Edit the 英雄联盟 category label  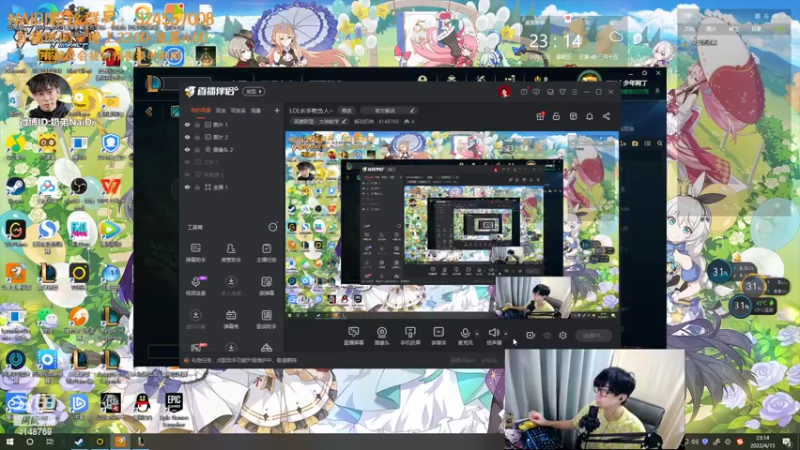point(318,121)
